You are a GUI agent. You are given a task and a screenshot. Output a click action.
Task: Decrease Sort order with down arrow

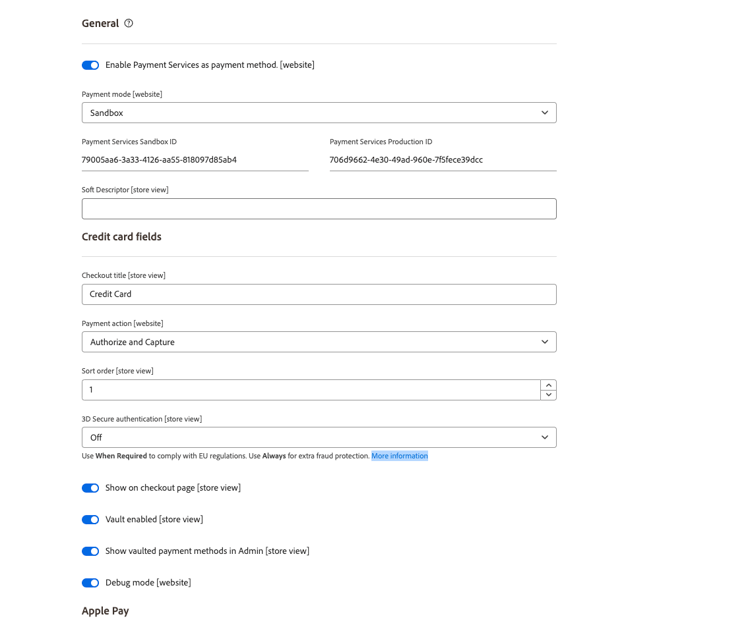coord(548,395)
